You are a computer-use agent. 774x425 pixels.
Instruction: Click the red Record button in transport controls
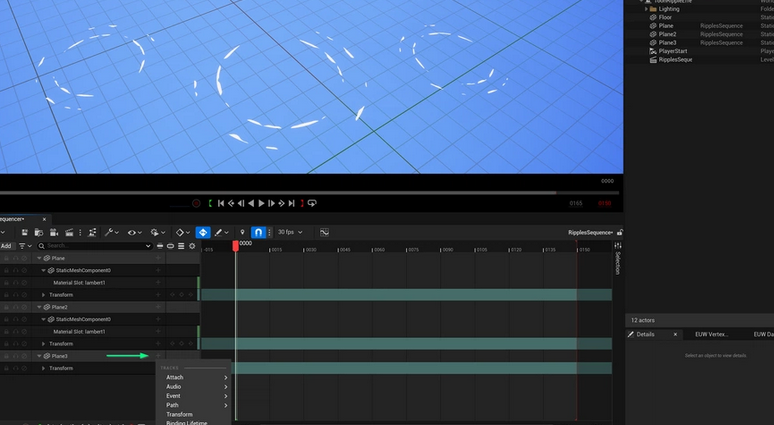tap(196, 203)
